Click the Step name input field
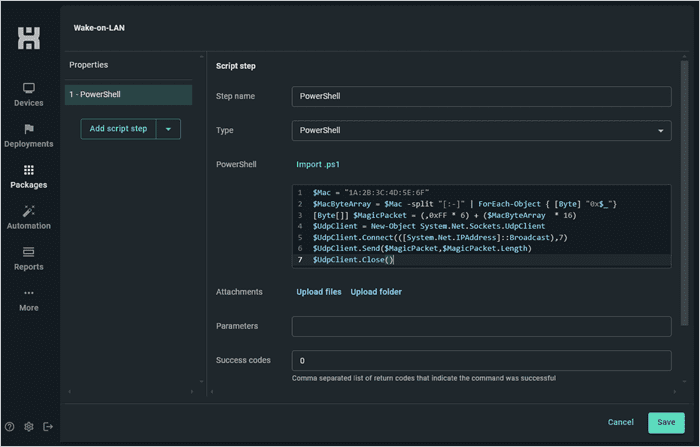 tap(481, 96)
